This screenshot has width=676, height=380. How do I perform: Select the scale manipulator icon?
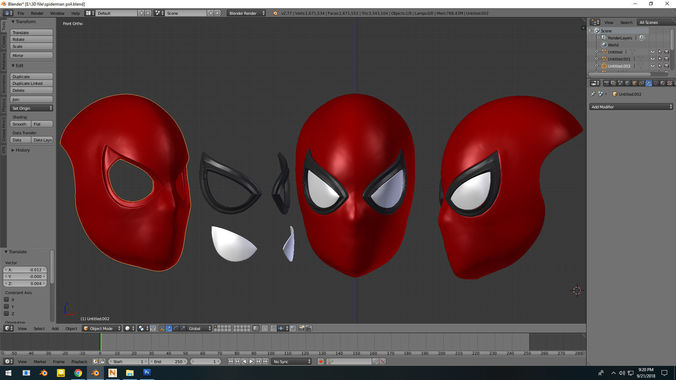[183, 328]
